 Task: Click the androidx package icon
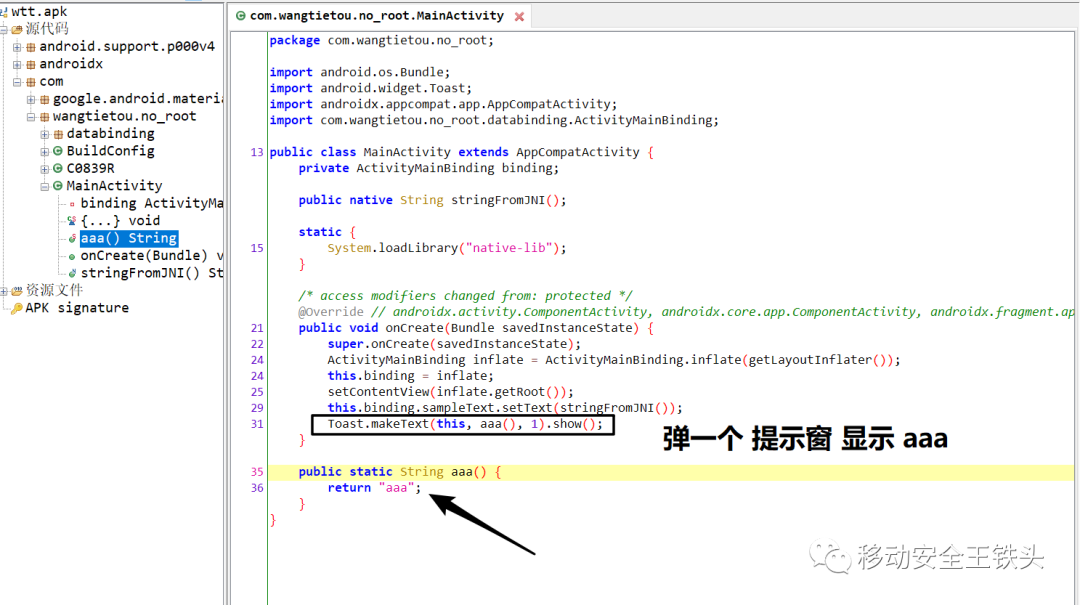tap(30, 64)
